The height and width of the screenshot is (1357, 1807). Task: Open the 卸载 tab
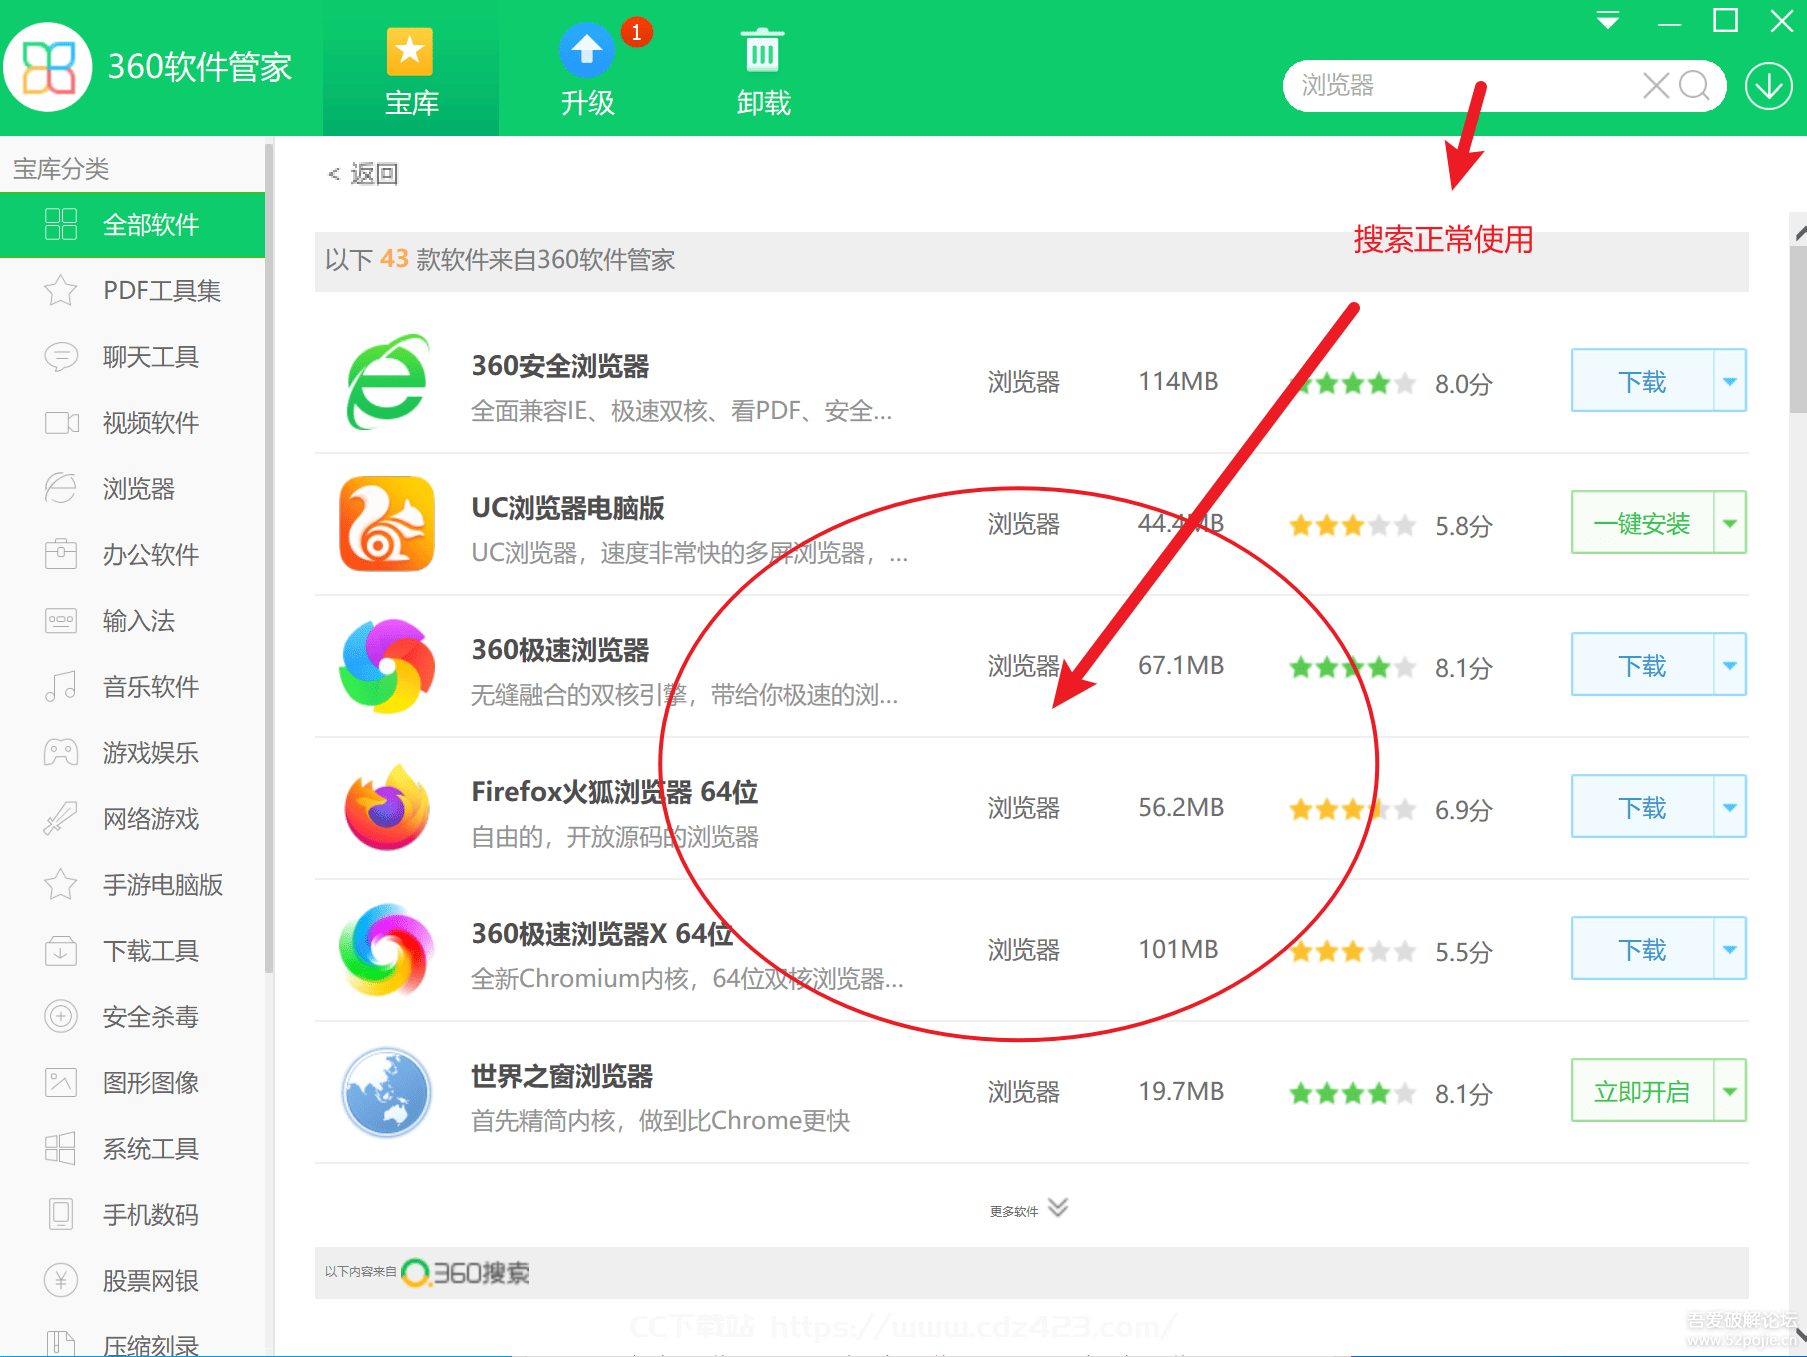tap(763, 70)
